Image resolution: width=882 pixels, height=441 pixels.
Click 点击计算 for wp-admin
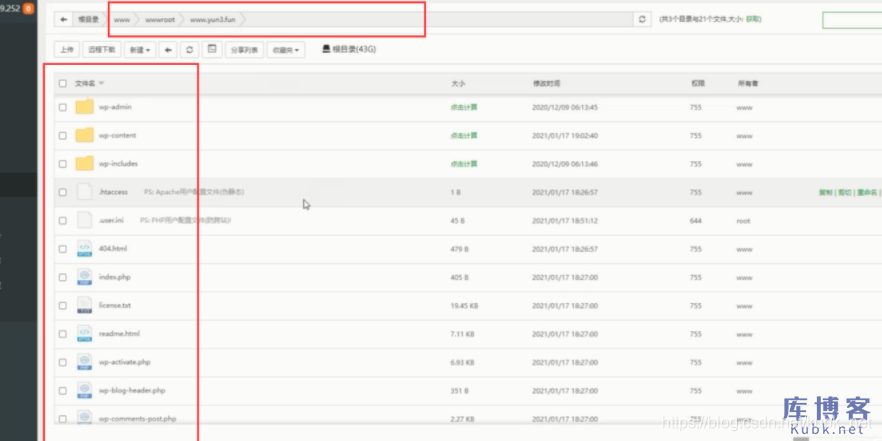coord(464,107)
